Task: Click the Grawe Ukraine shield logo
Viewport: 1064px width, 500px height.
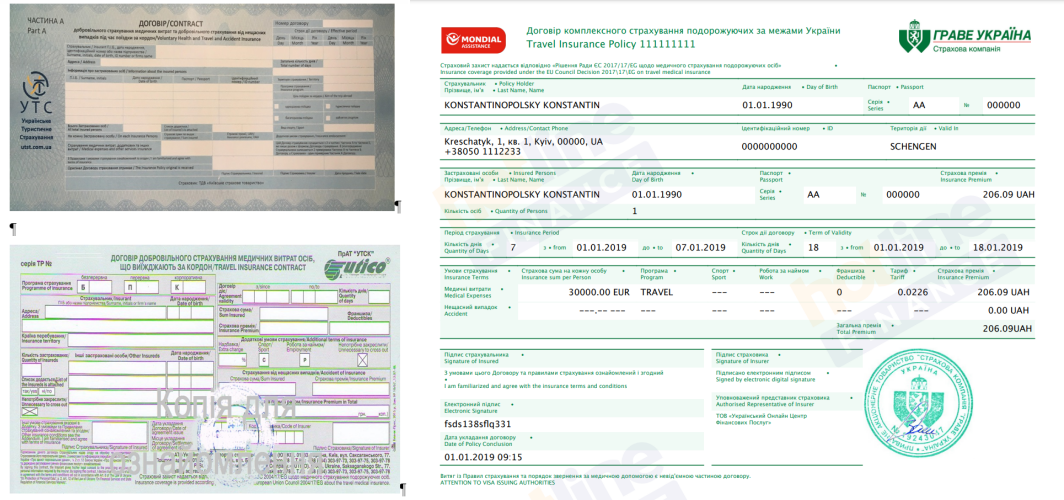Action: pyautogui.click(x=917, y=40)
